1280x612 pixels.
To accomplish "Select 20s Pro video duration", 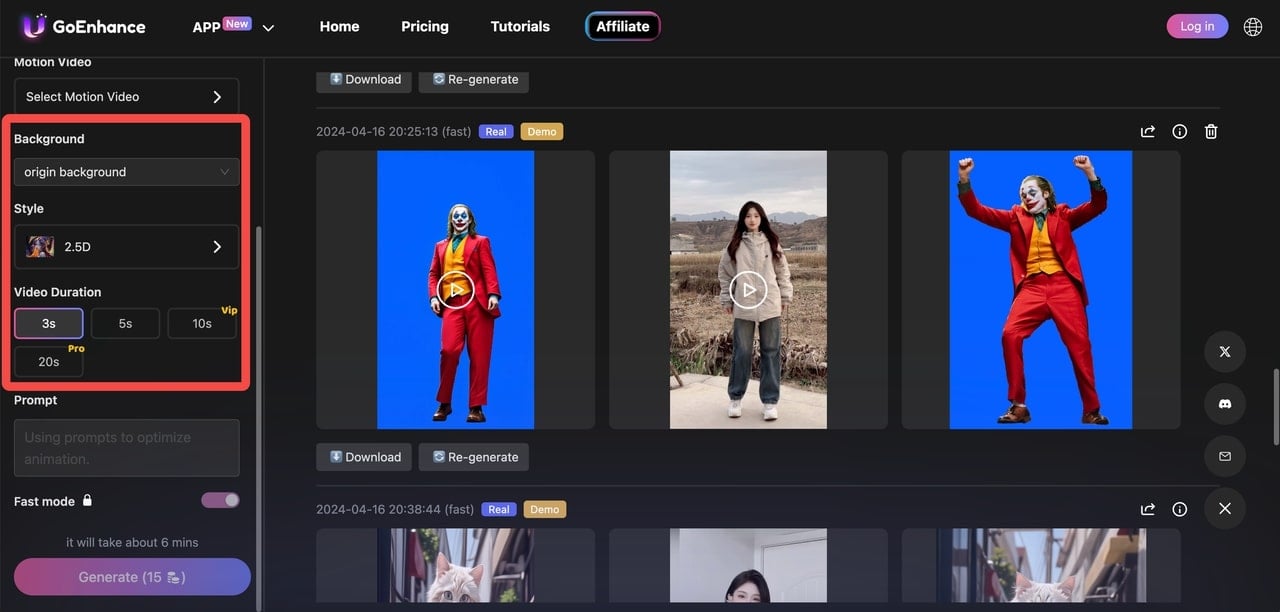I will 49,361.
